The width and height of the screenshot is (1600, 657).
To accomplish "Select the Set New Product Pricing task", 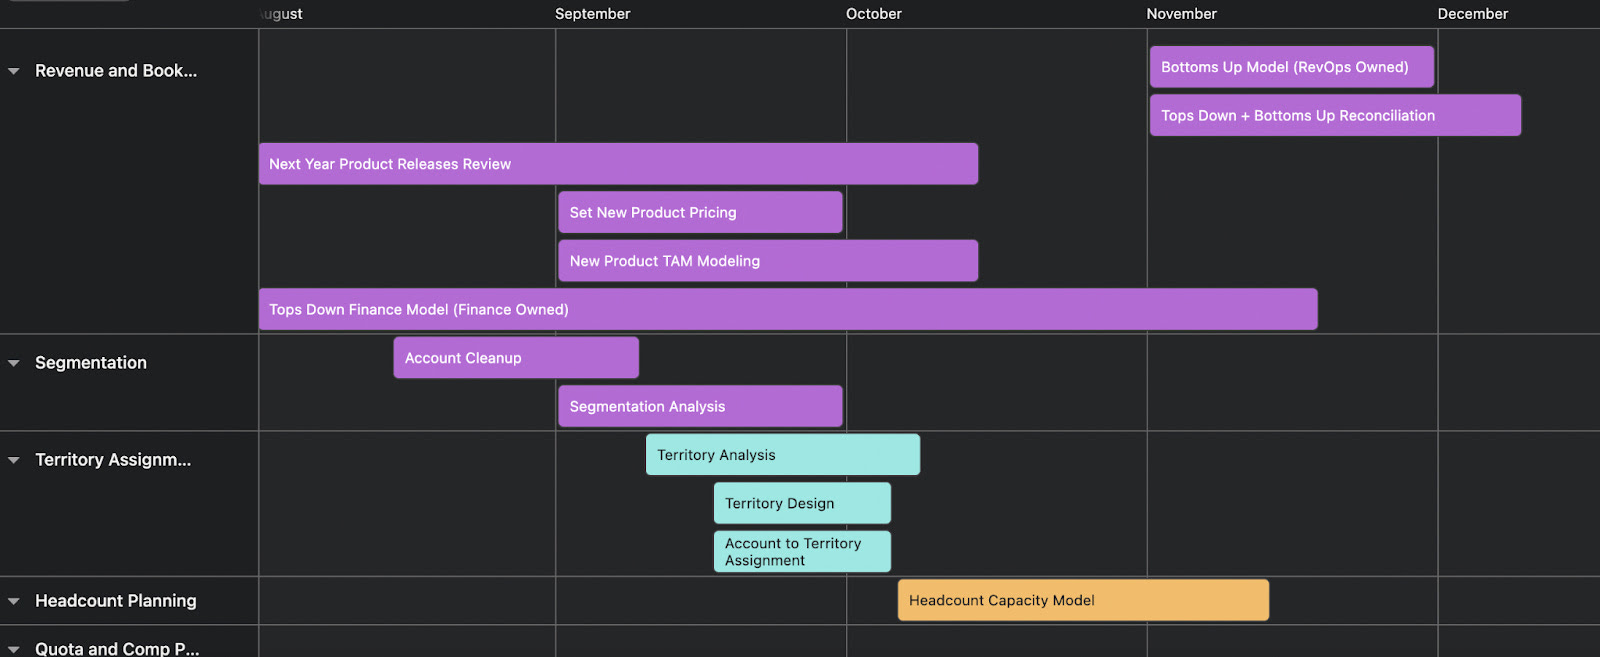I will tap(699, 212).
